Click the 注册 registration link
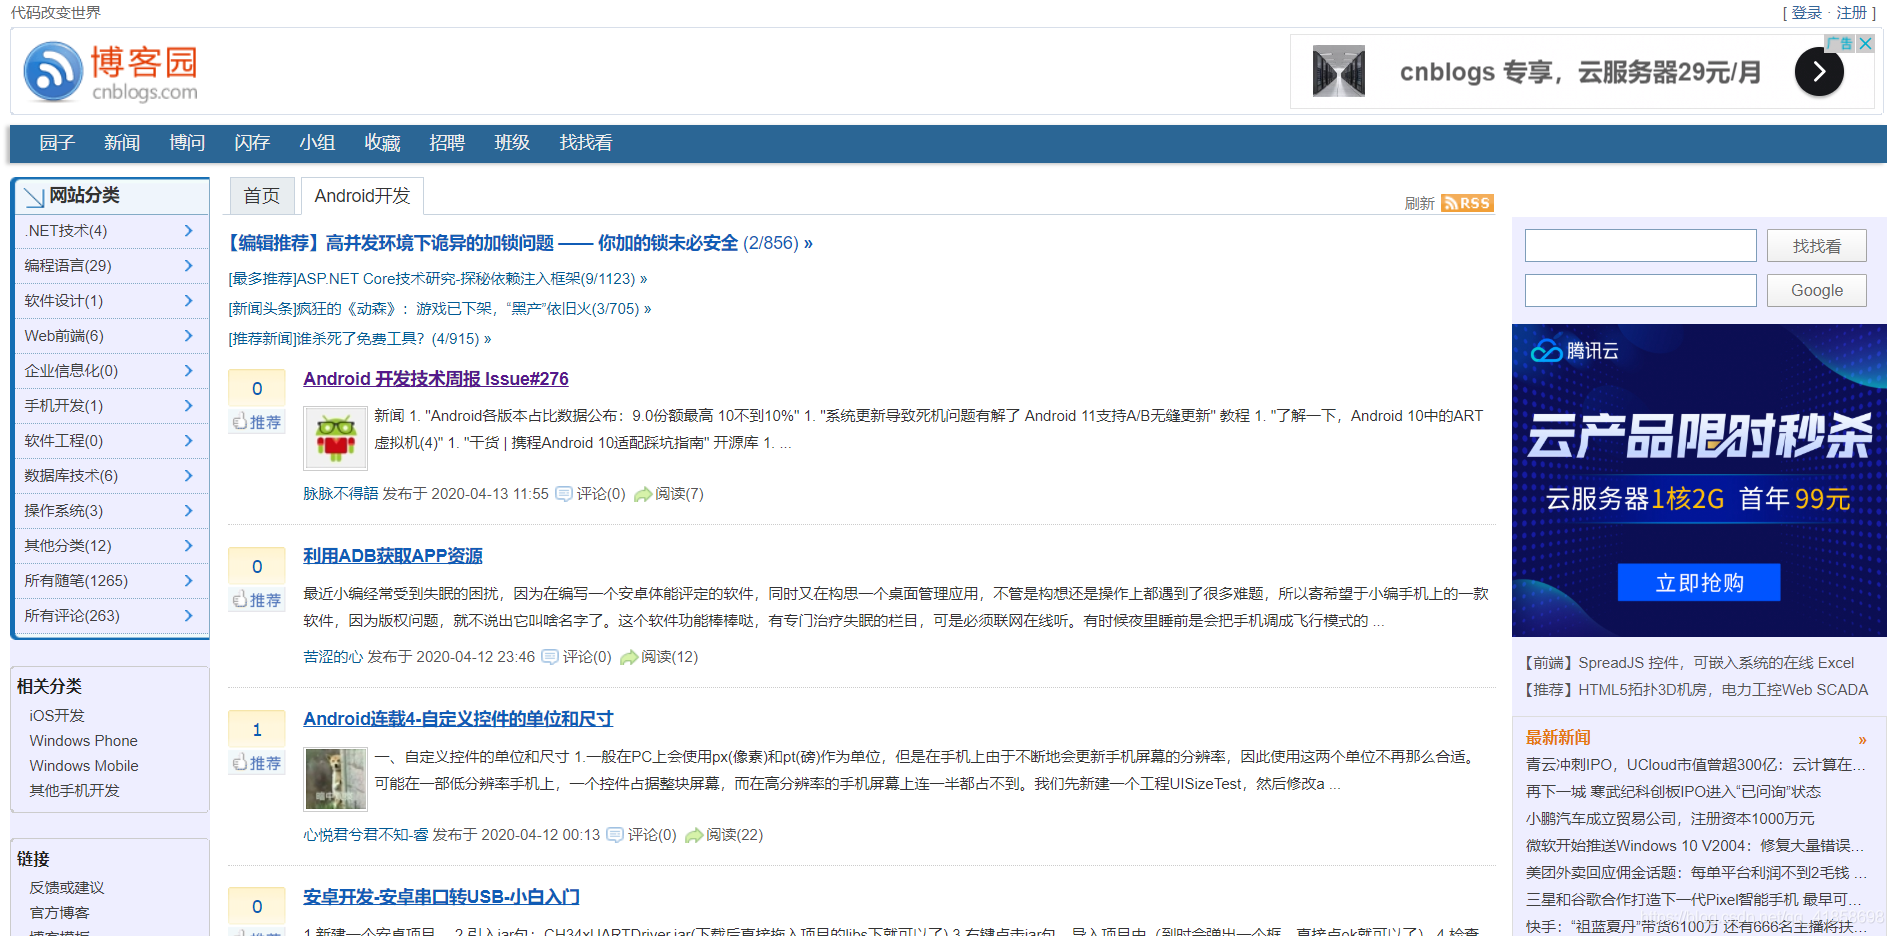The width and height of the screenshot is (1894, 936). point(1850,12)
